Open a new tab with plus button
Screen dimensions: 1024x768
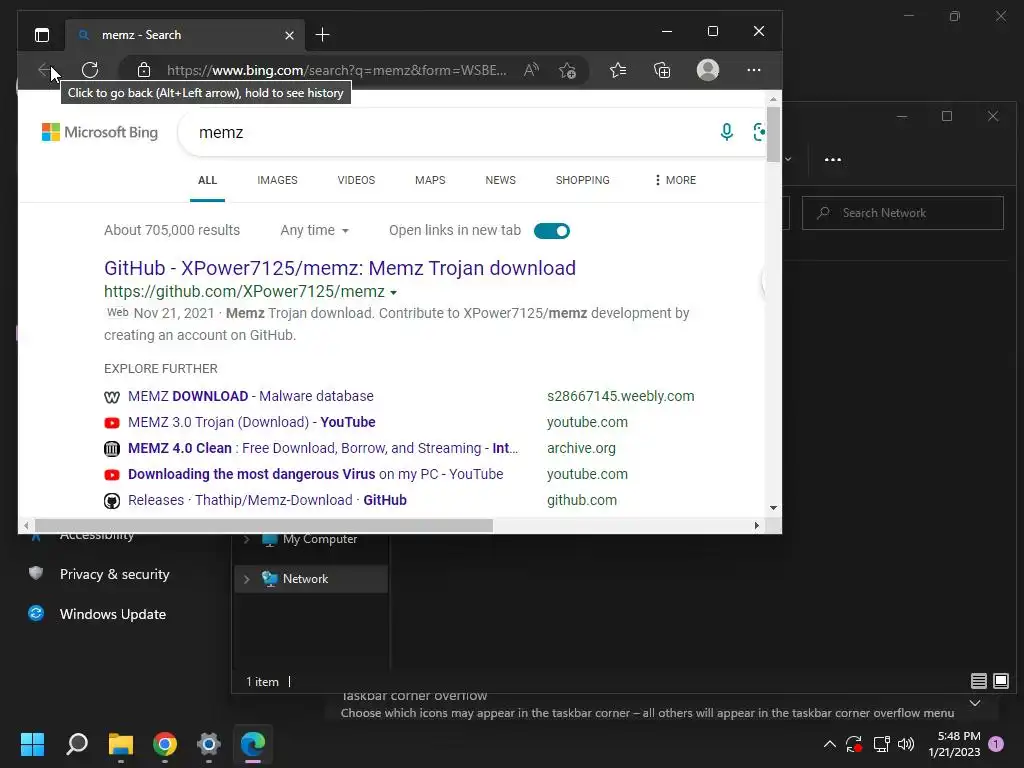[x=322, y=35]
